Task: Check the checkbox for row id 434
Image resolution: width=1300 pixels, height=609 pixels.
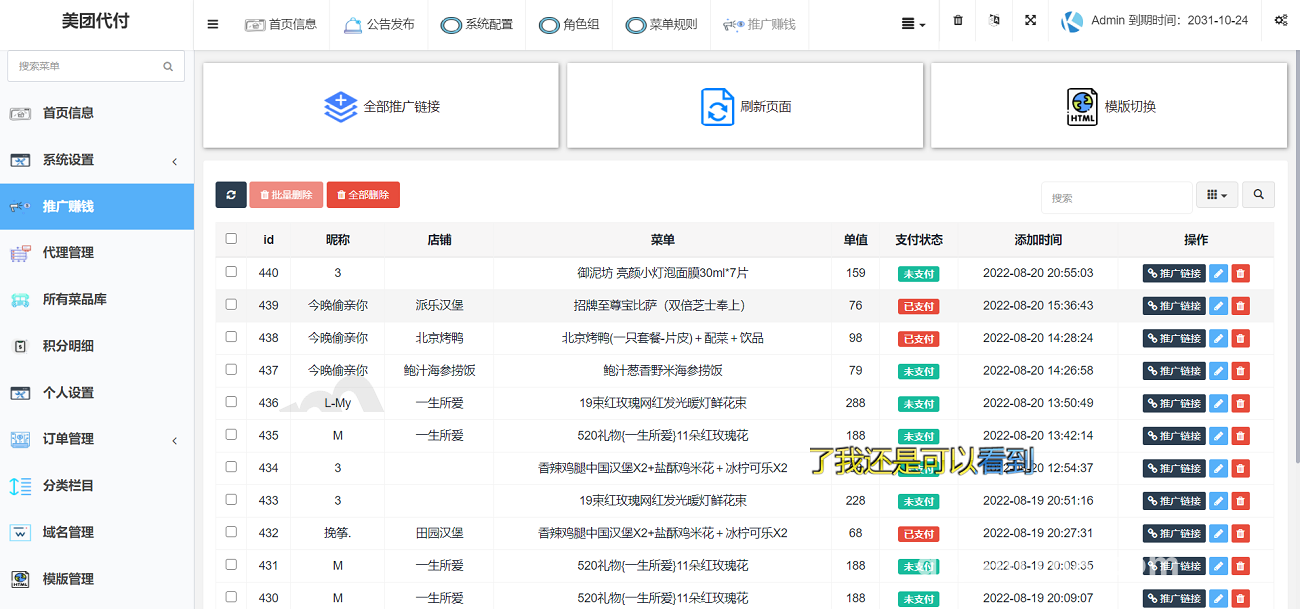Action: pyautogui.click(x=231, y=467)
